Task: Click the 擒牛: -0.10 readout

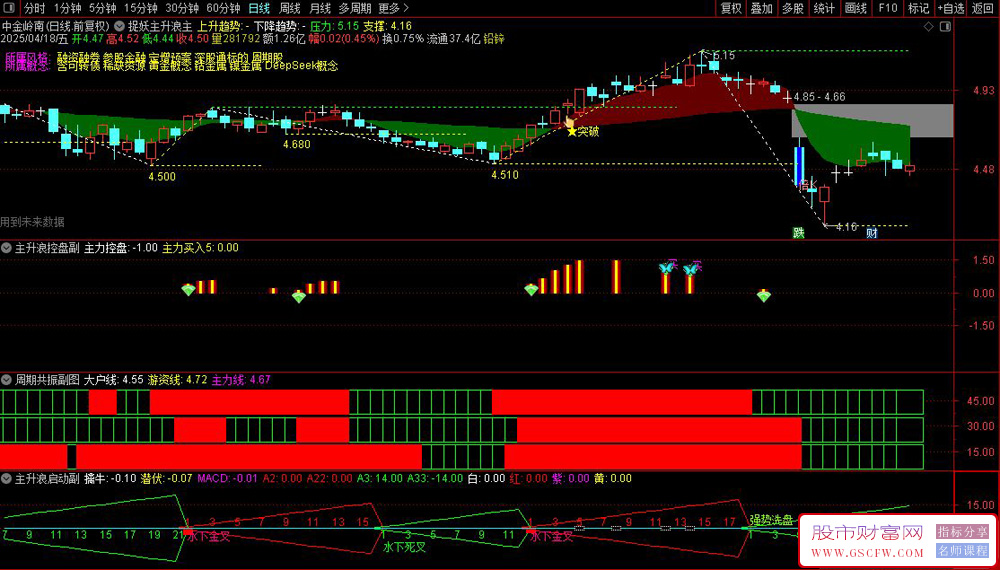Action: pyautogui.click(x=110, y=478)
